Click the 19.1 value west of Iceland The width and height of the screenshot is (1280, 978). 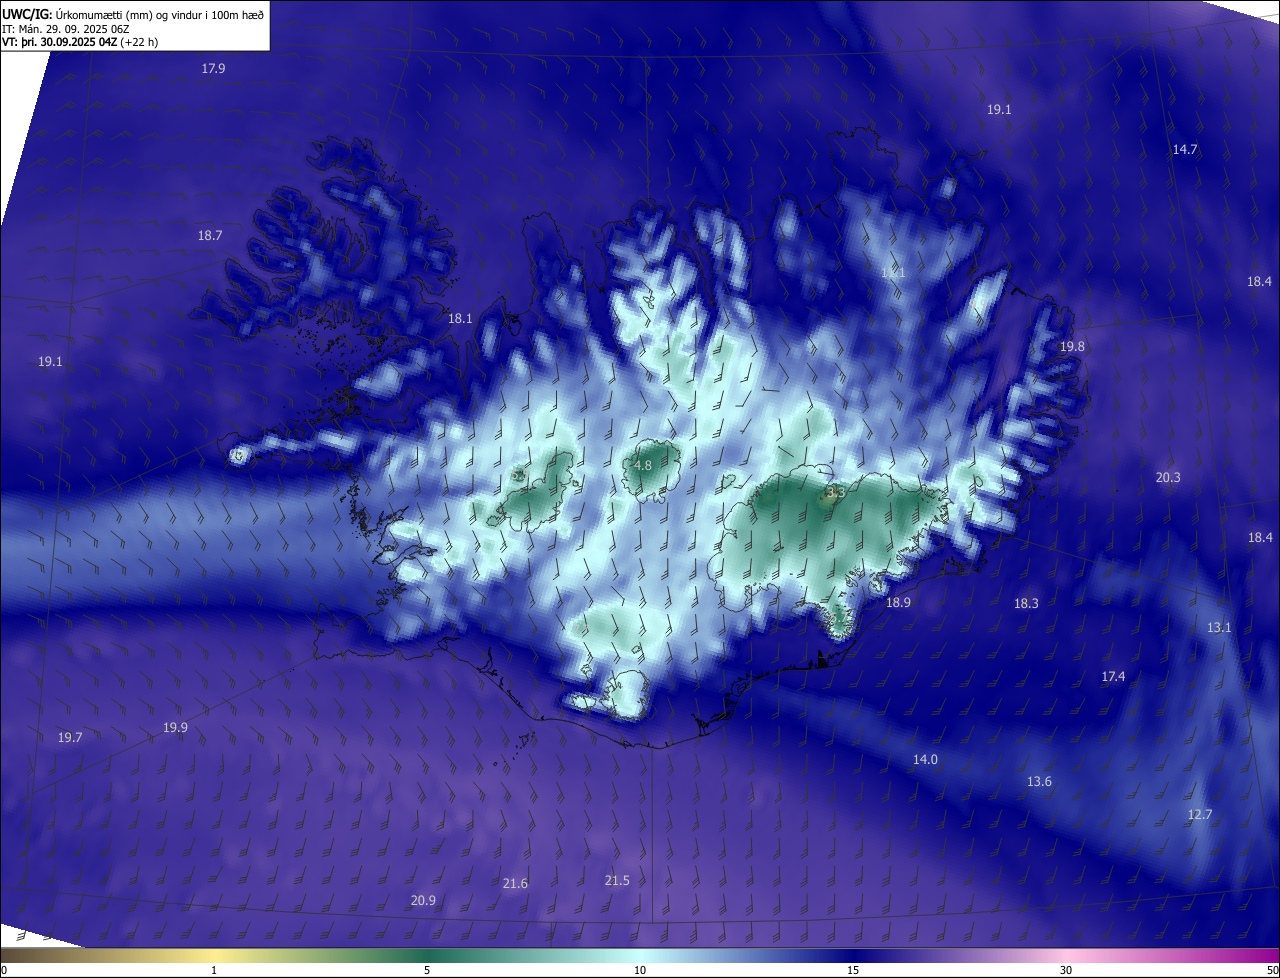50,362
